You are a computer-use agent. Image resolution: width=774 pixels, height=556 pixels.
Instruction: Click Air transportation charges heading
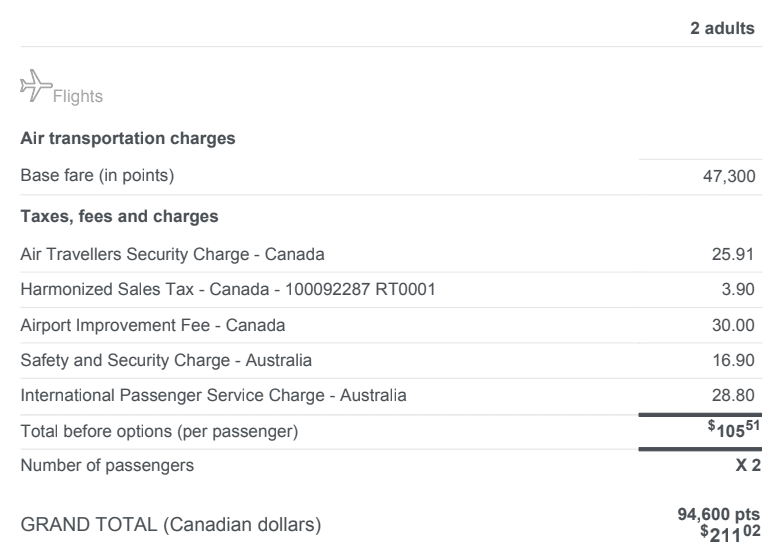[x=128, y=139]
